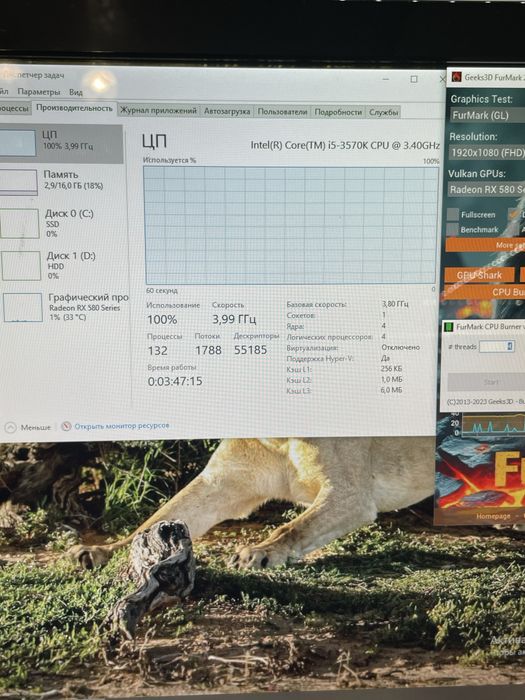This screenshot has height=700, width=525.
Task: Click the # threads input field
Action: coord(496,346)
